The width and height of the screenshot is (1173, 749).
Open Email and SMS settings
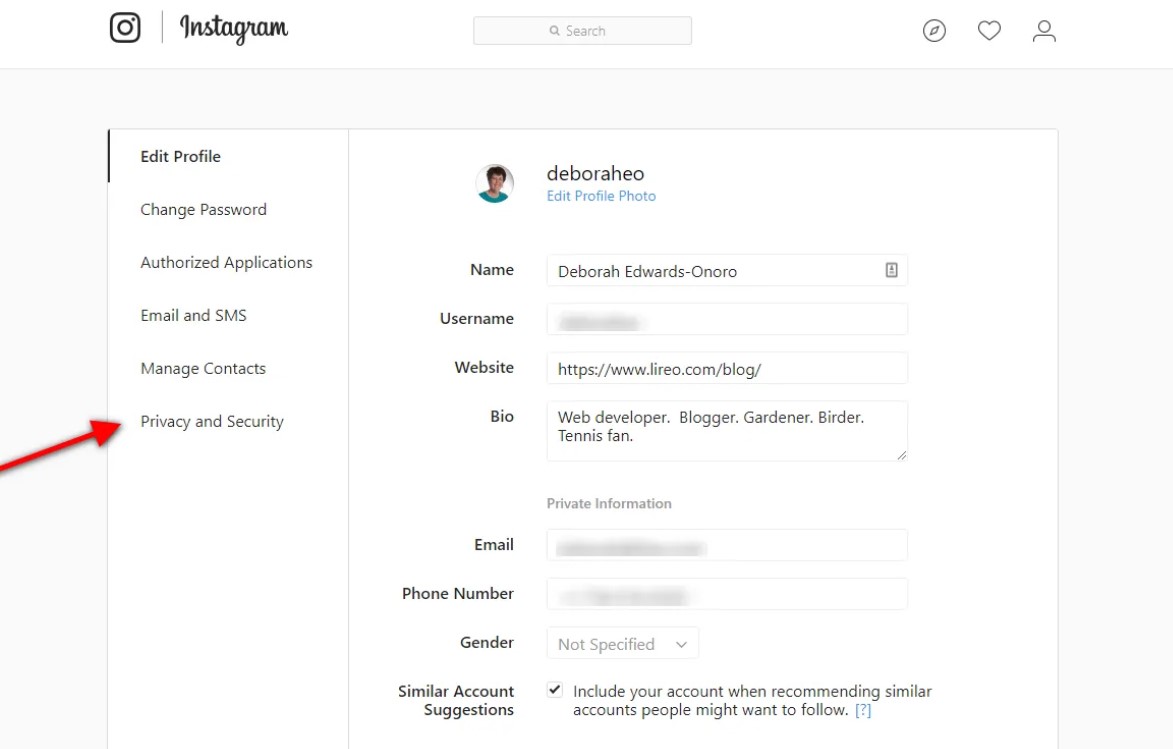194,316
